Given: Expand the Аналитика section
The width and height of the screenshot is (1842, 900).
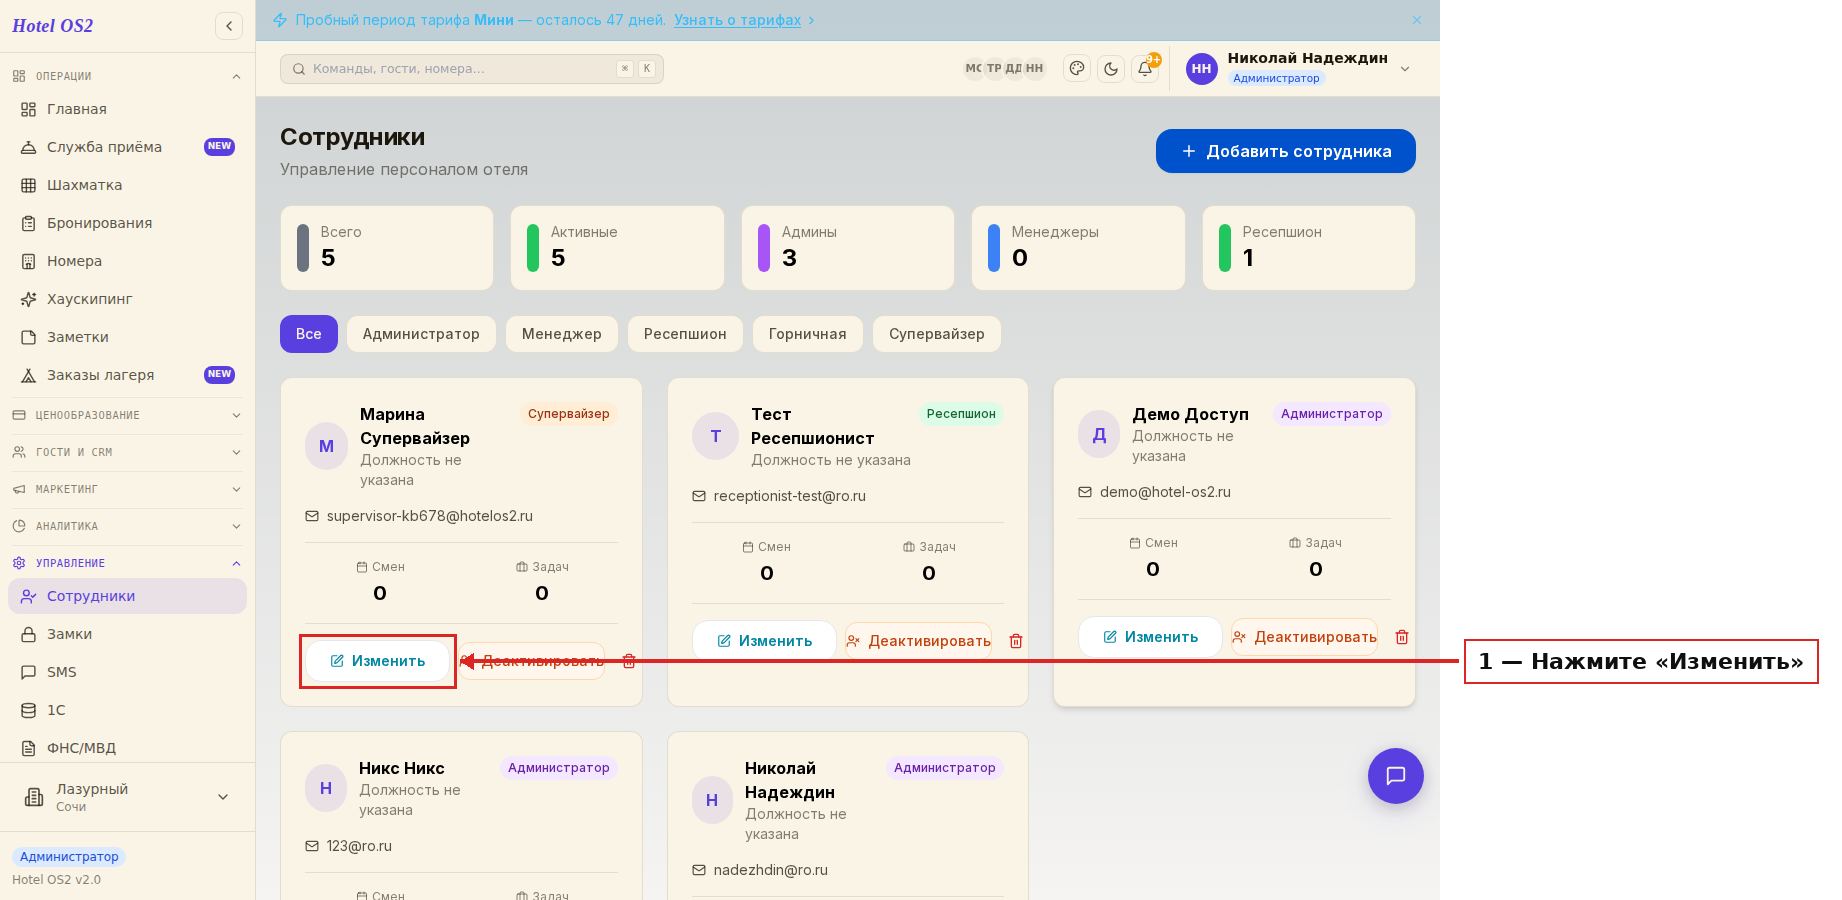Looking at the screenshot, I should tap(127, 526).
